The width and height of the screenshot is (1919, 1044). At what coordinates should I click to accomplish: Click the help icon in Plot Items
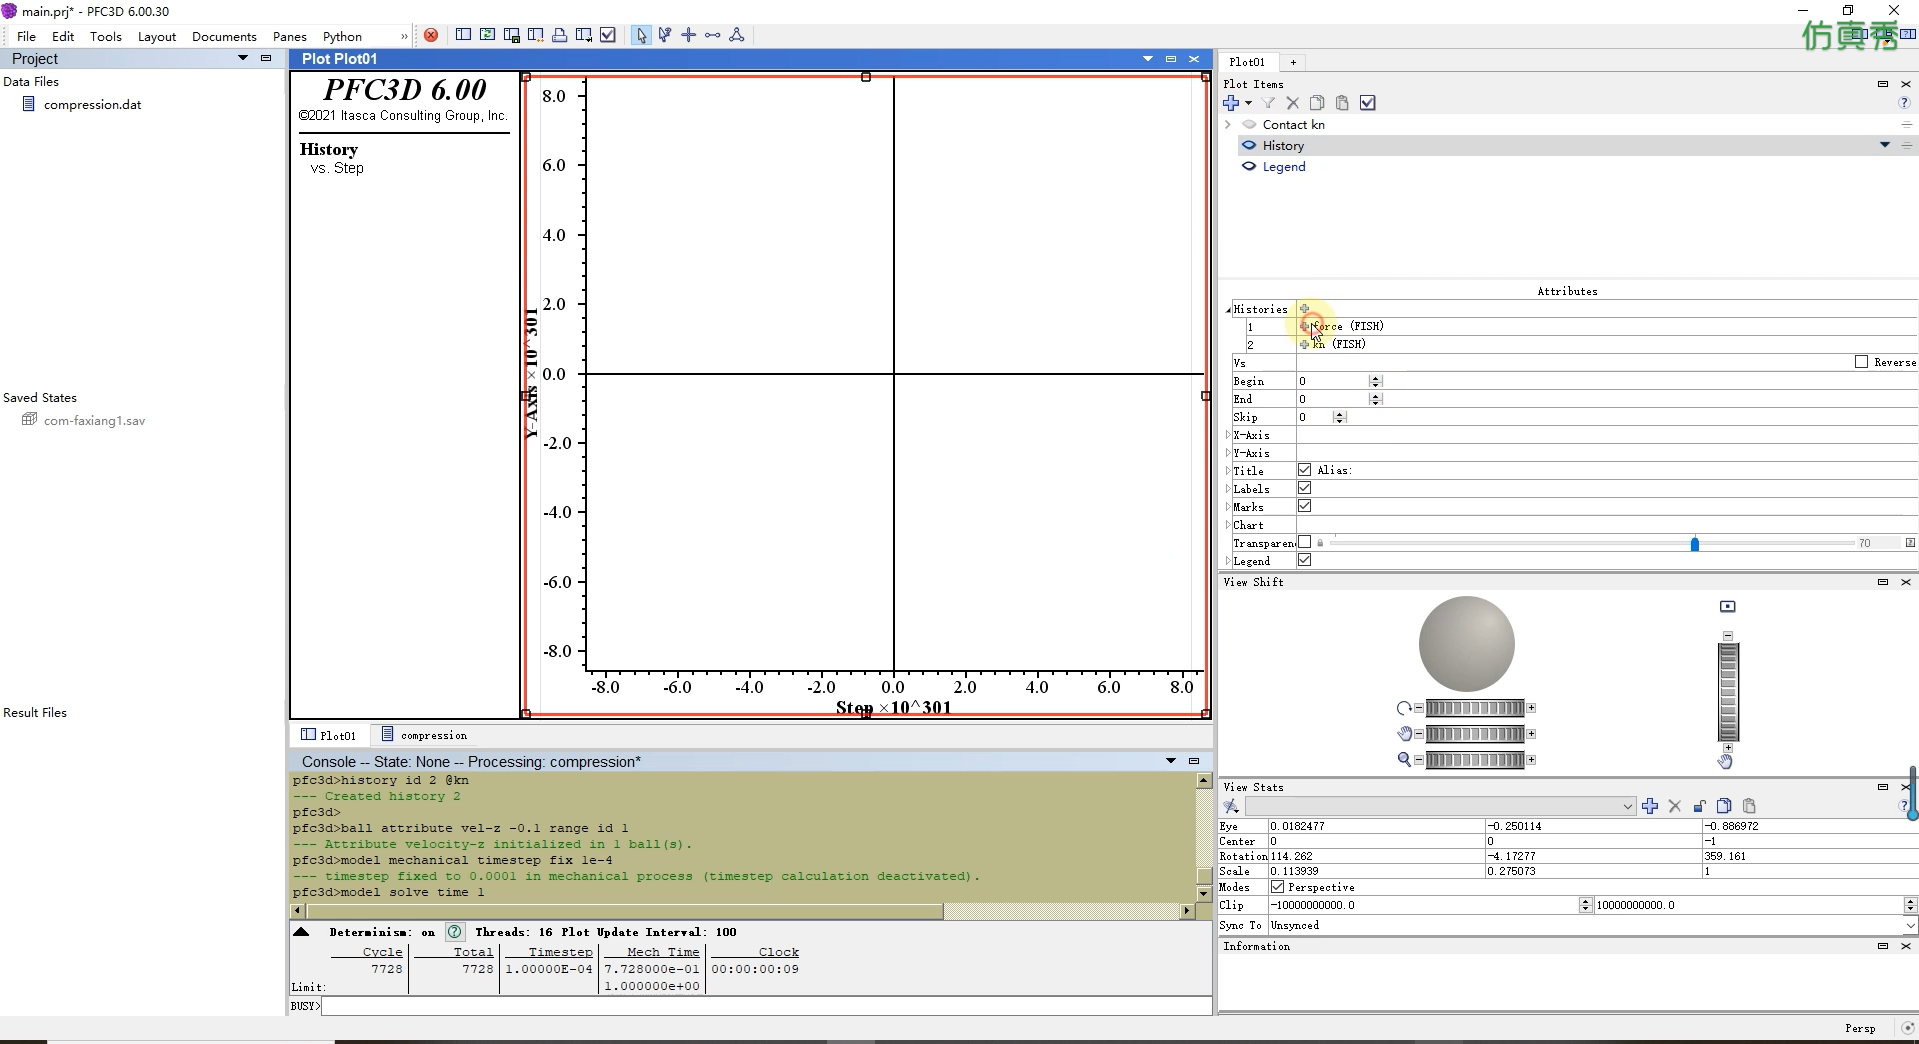coord(1904,103)
